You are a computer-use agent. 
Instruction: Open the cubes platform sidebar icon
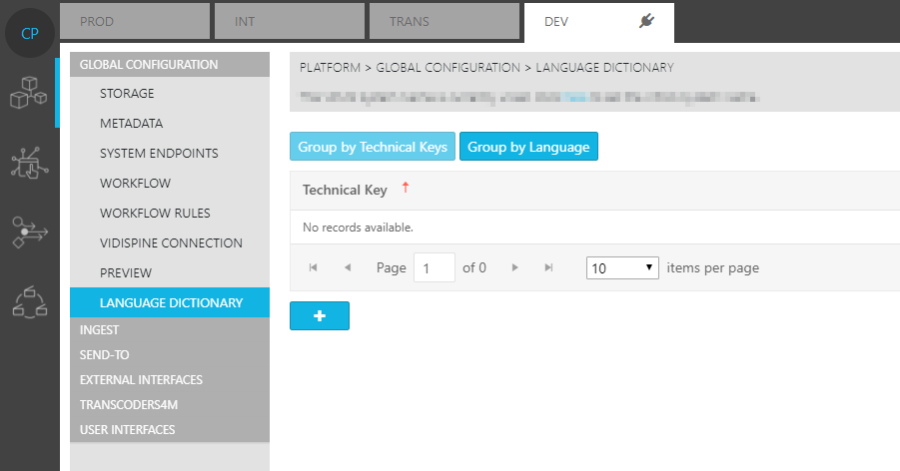pyautogui.click(x=28, y=93)
